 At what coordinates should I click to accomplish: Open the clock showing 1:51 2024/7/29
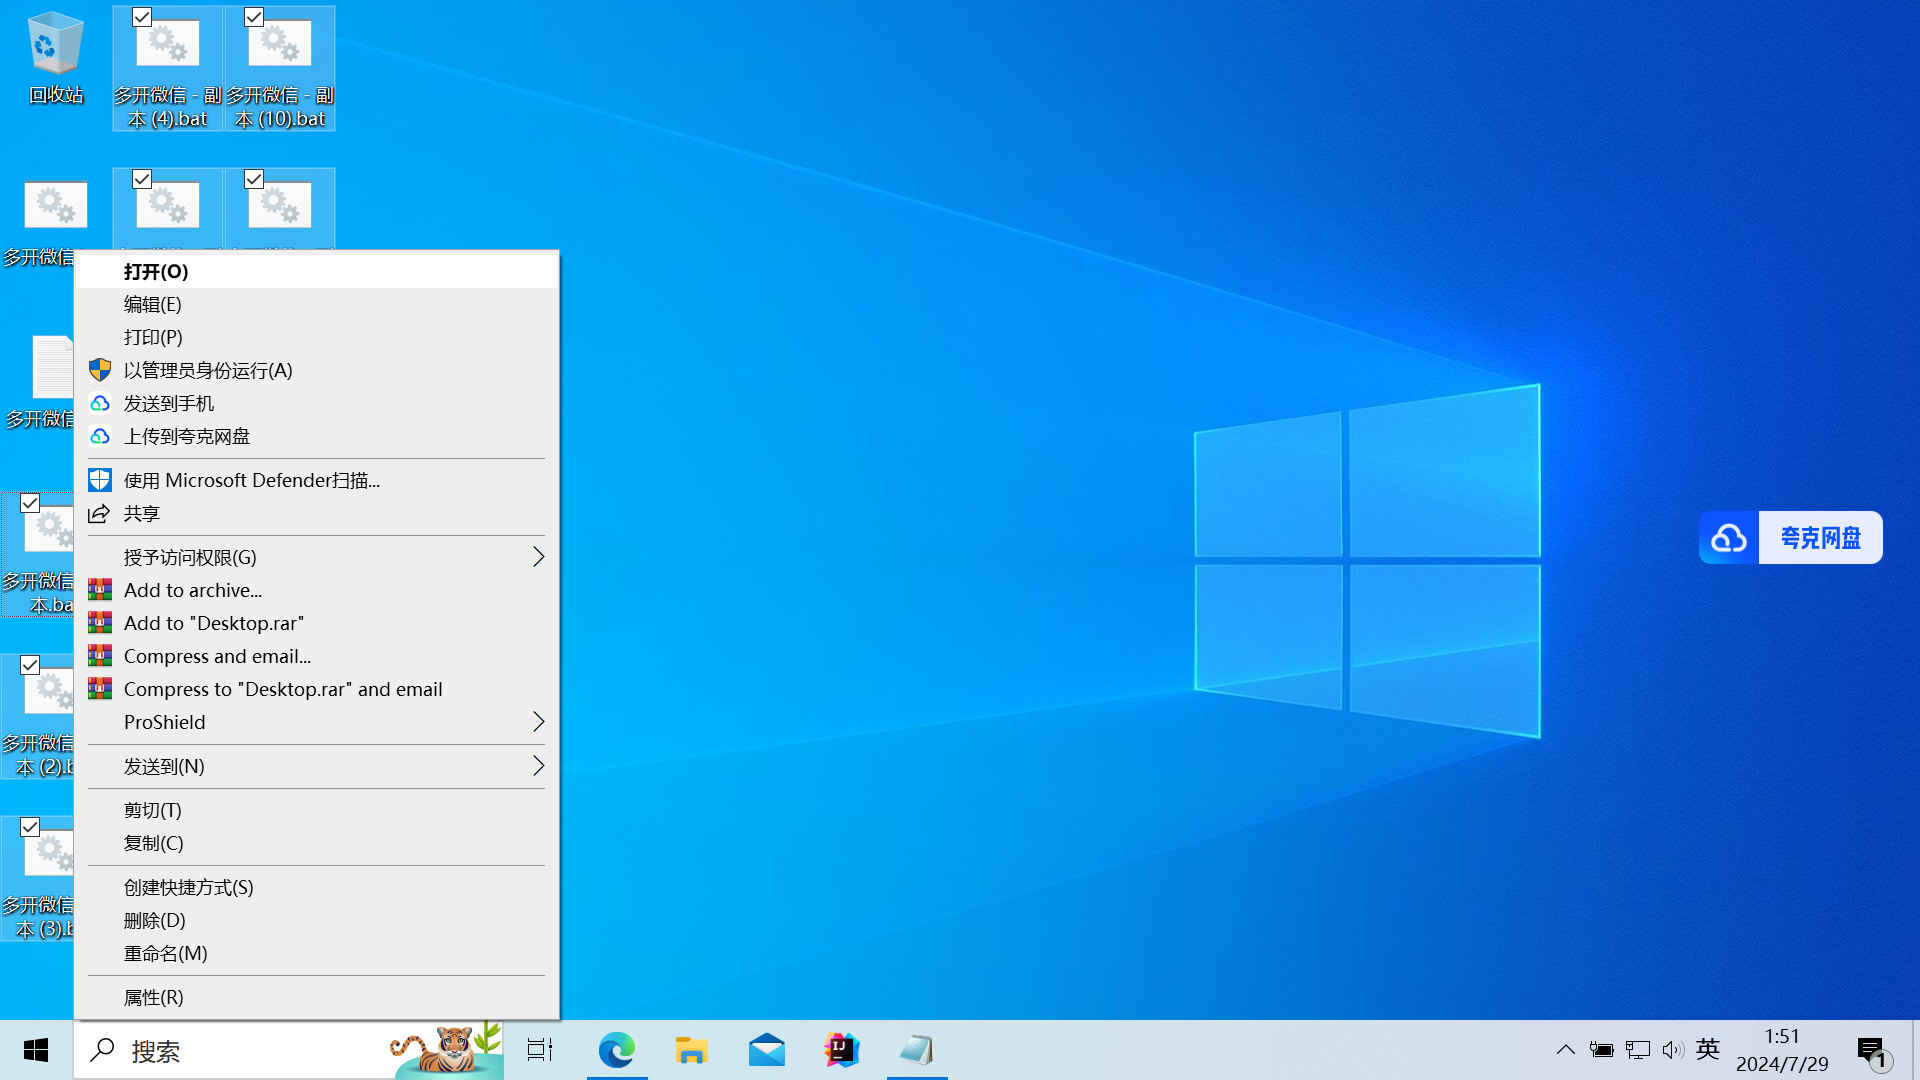(1782, 1050)
